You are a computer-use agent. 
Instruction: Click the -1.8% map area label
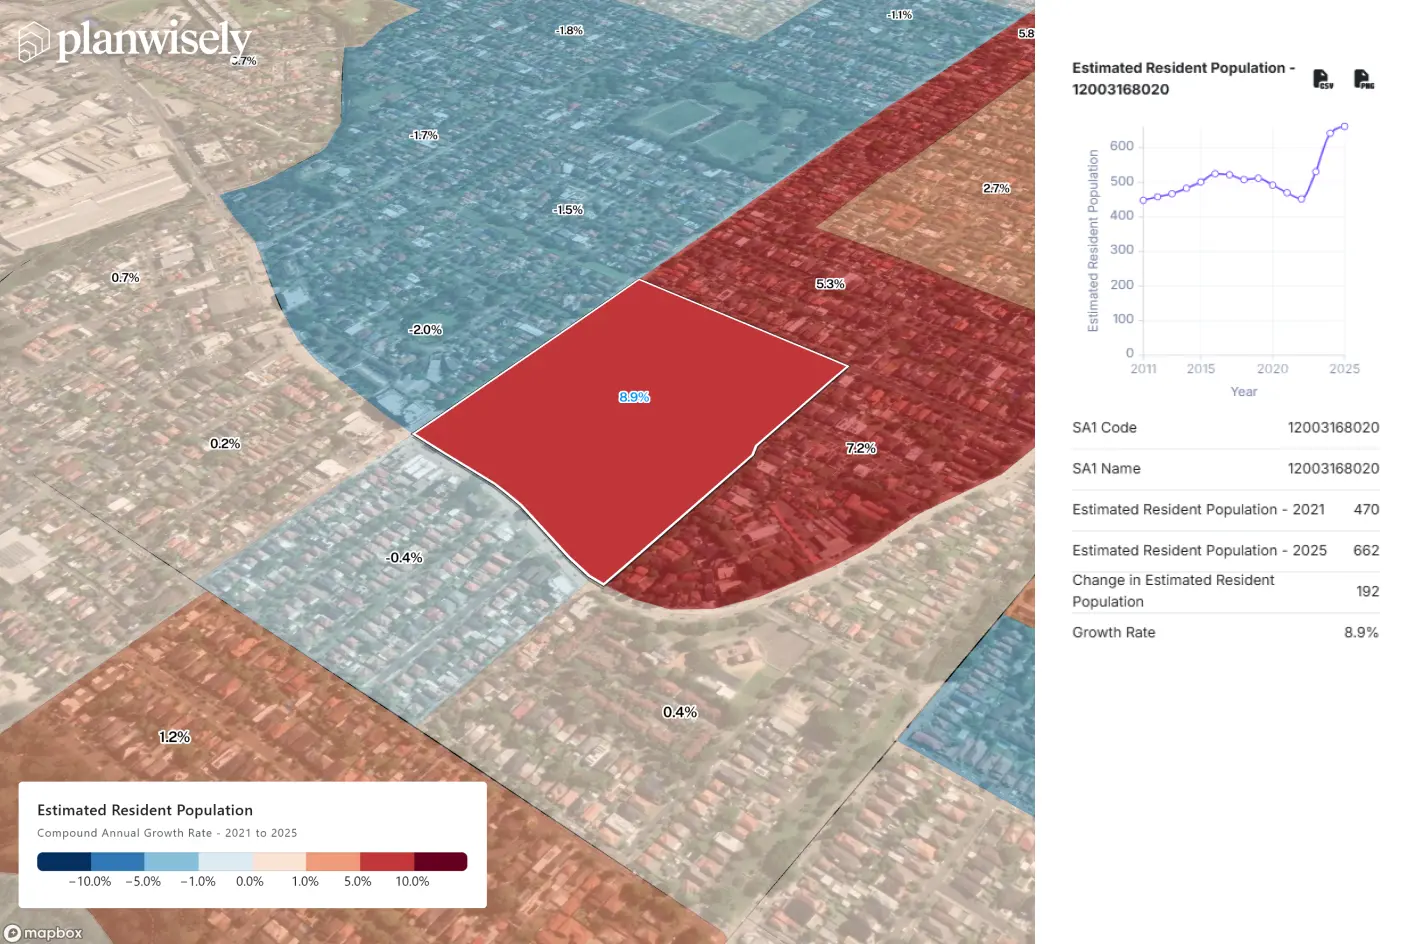(569, 30)
